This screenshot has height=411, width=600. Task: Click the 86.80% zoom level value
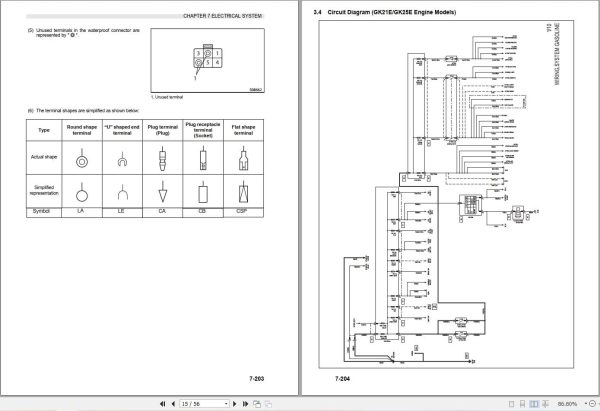click(567, 404)
